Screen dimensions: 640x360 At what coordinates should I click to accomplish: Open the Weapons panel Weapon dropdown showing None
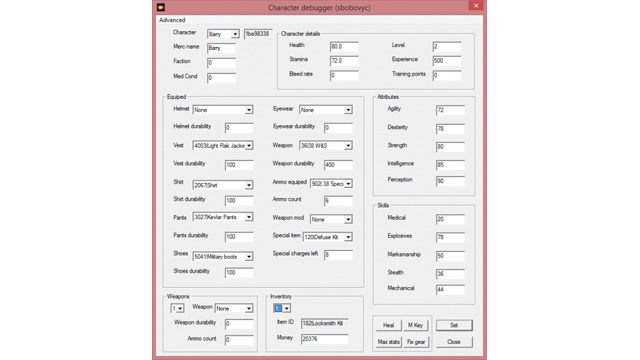(234, 308)
